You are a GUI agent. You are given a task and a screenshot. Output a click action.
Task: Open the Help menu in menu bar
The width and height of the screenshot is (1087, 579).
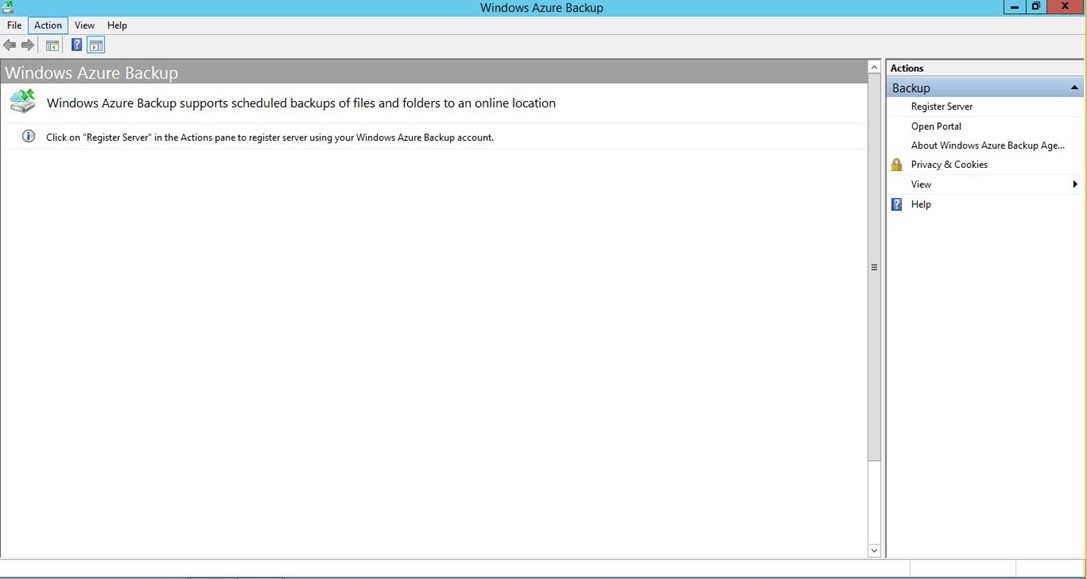(117, 25)
